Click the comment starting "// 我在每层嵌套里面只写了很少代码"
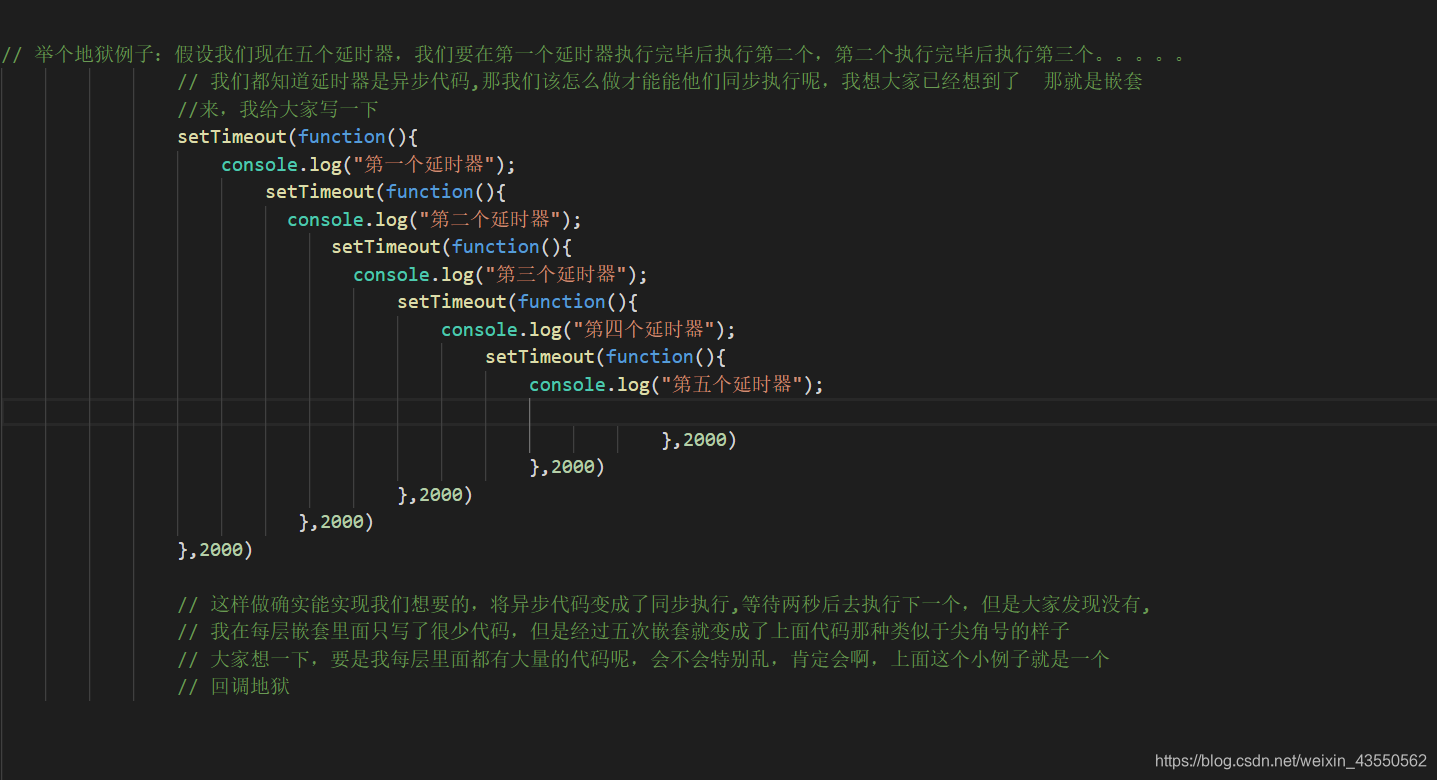Viewport: 1437px width, 780px height. pos(624,632)
